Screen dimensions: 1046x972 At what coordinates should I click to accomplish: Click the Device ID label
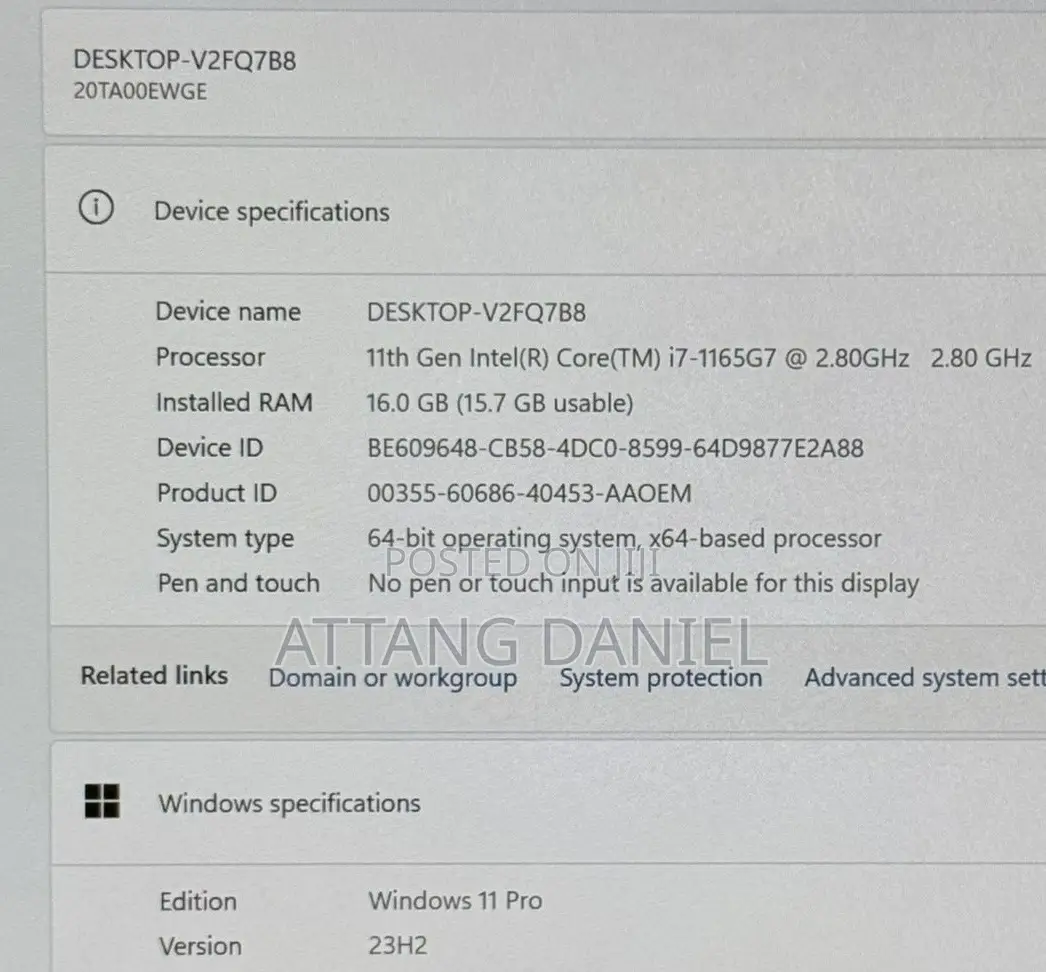coord(210,448)
